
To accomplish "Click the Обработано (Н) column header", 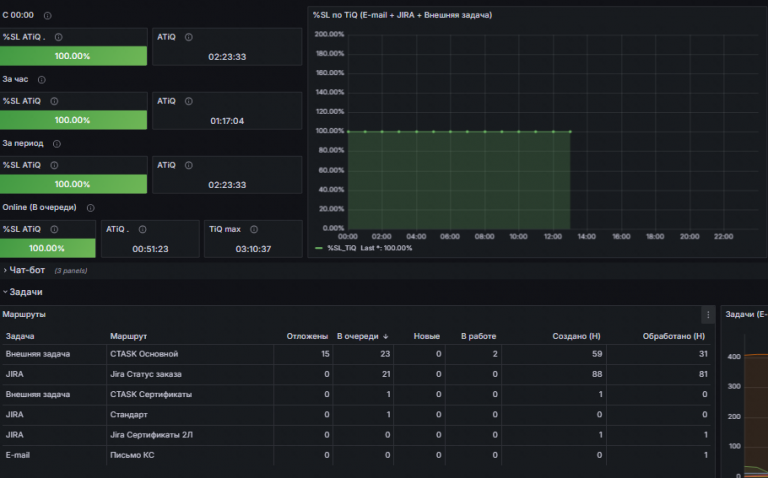I will [x=673, y=336].
